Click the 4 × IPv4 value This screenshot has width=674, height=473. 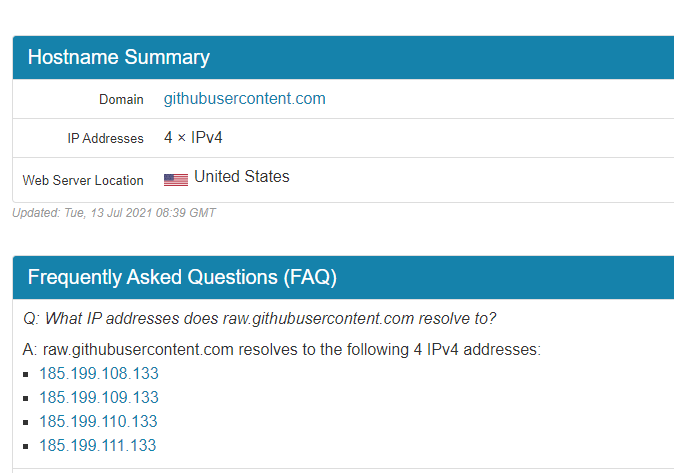tap(193, 138)
